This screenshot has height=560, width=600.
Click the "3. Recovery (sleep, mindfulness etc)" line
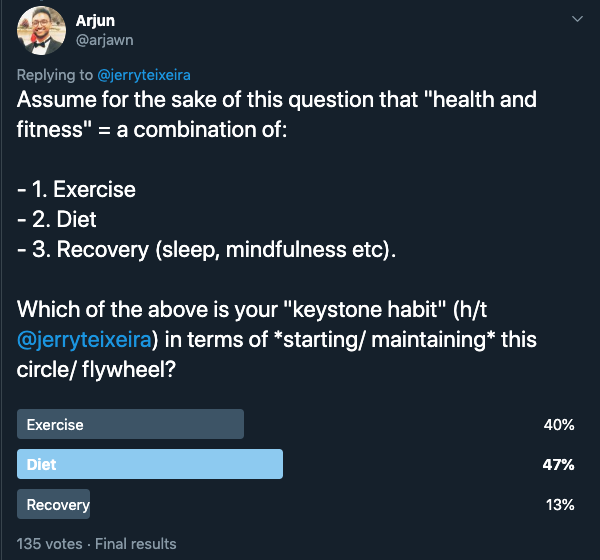[x=207, y=249]
